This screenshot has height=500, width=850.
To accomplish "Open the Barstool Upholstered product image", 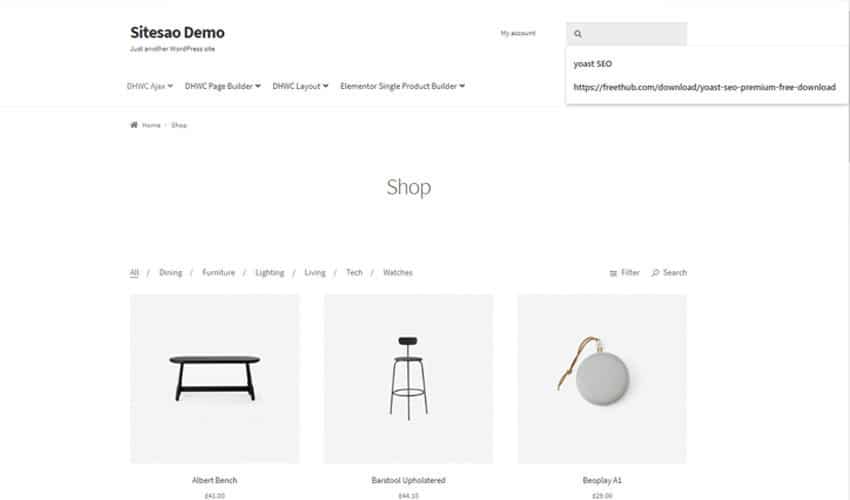I will coord(408,379).
